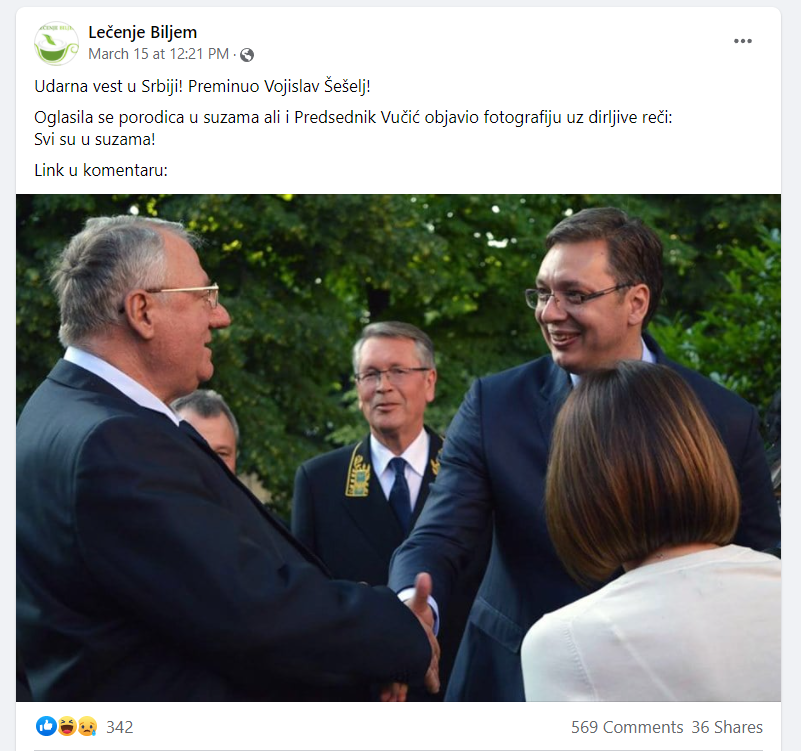The width and height of the screenshot is (801, 751).
Task: Click the 'Svi su u suzama!' text line
Action: point(95,139)
